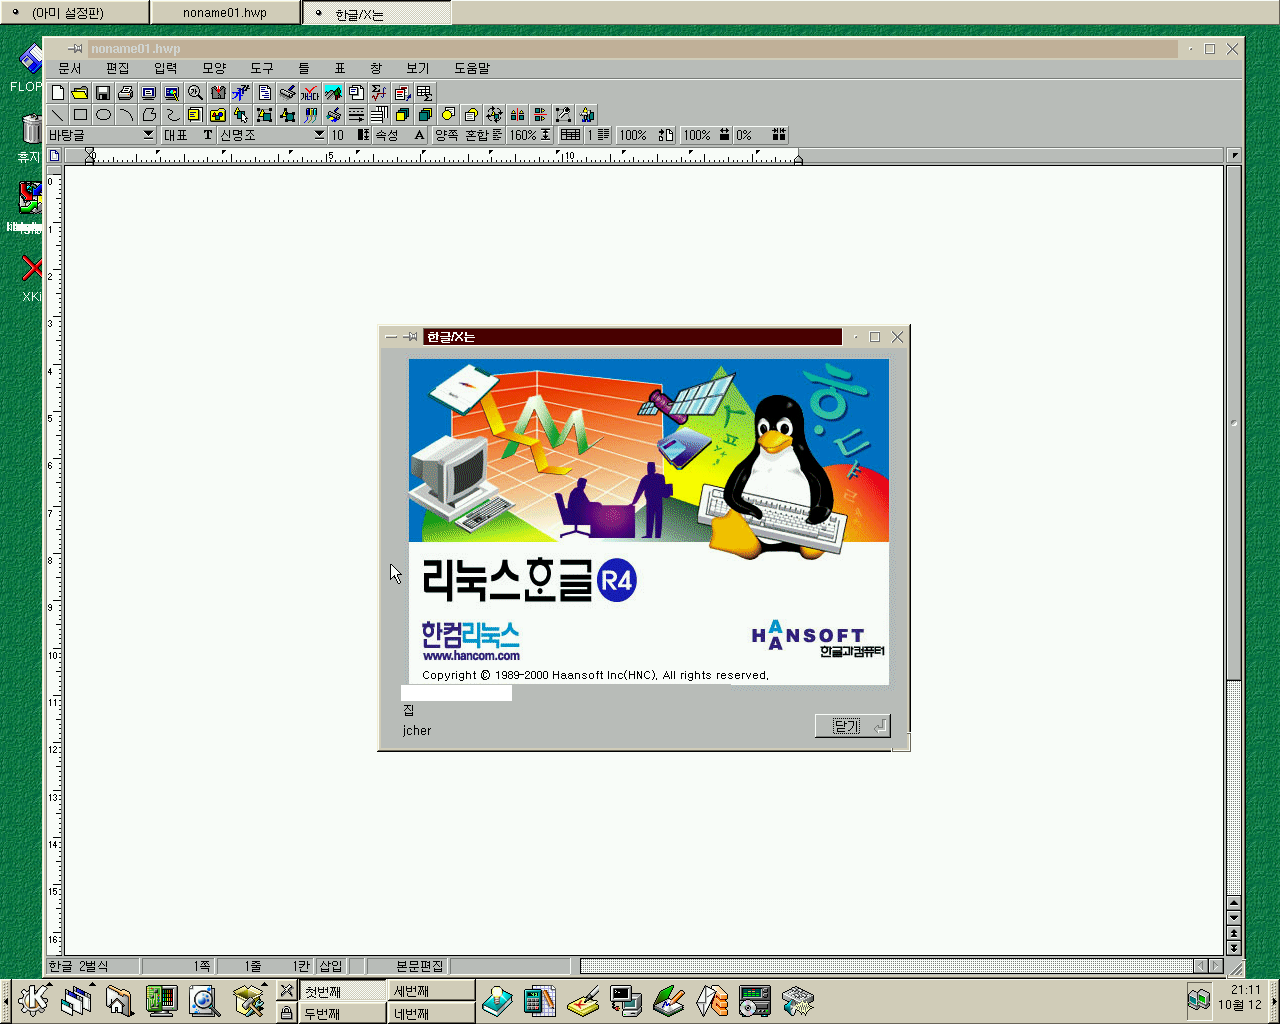The width and height of the screenshot is (1280, 1024).
Task: Open the home folder icon on the panel
Action: coord(119,1000)
